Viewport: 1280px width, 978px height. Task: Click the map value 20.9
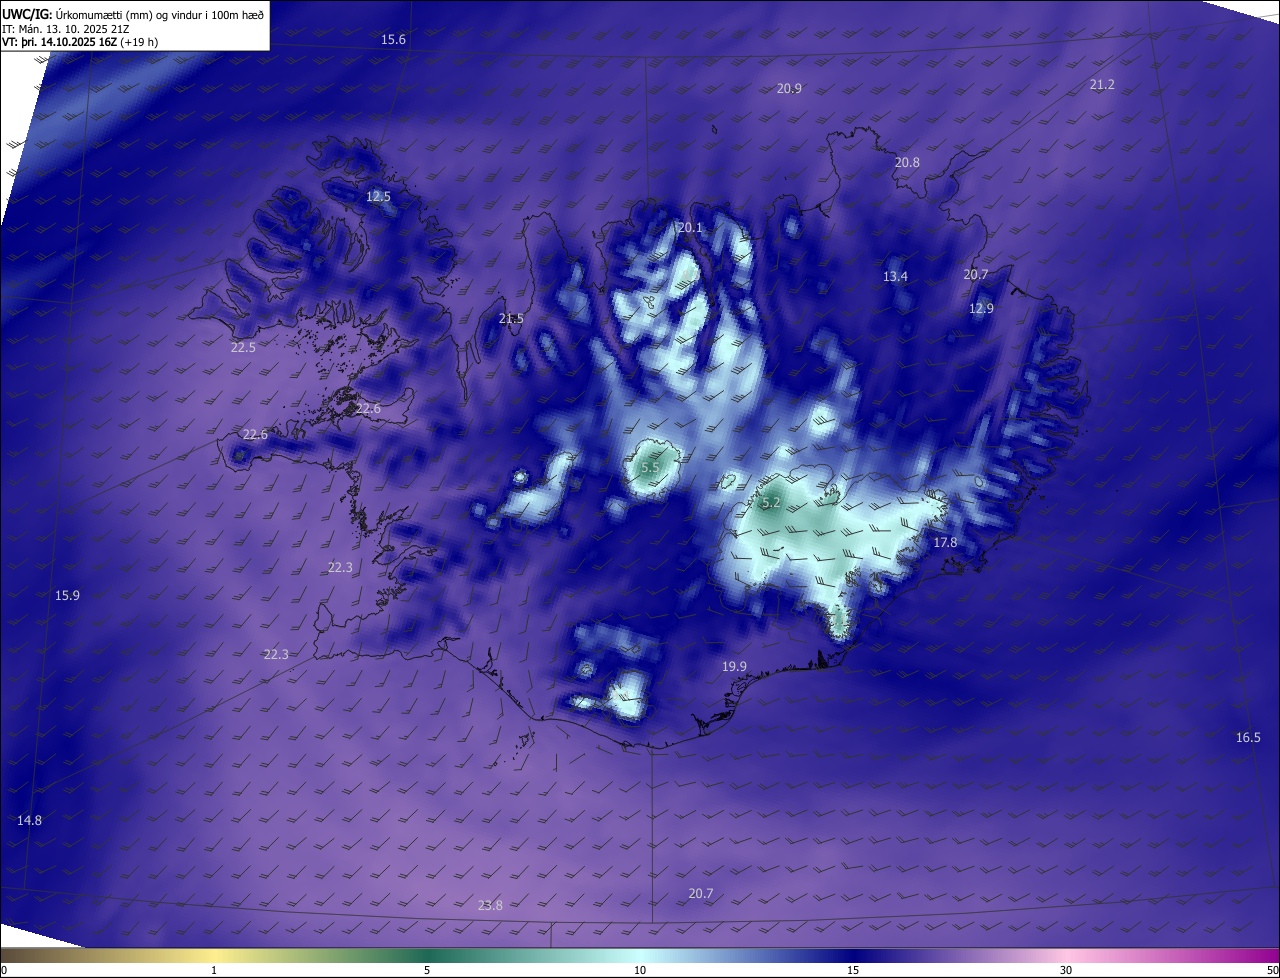789,89
